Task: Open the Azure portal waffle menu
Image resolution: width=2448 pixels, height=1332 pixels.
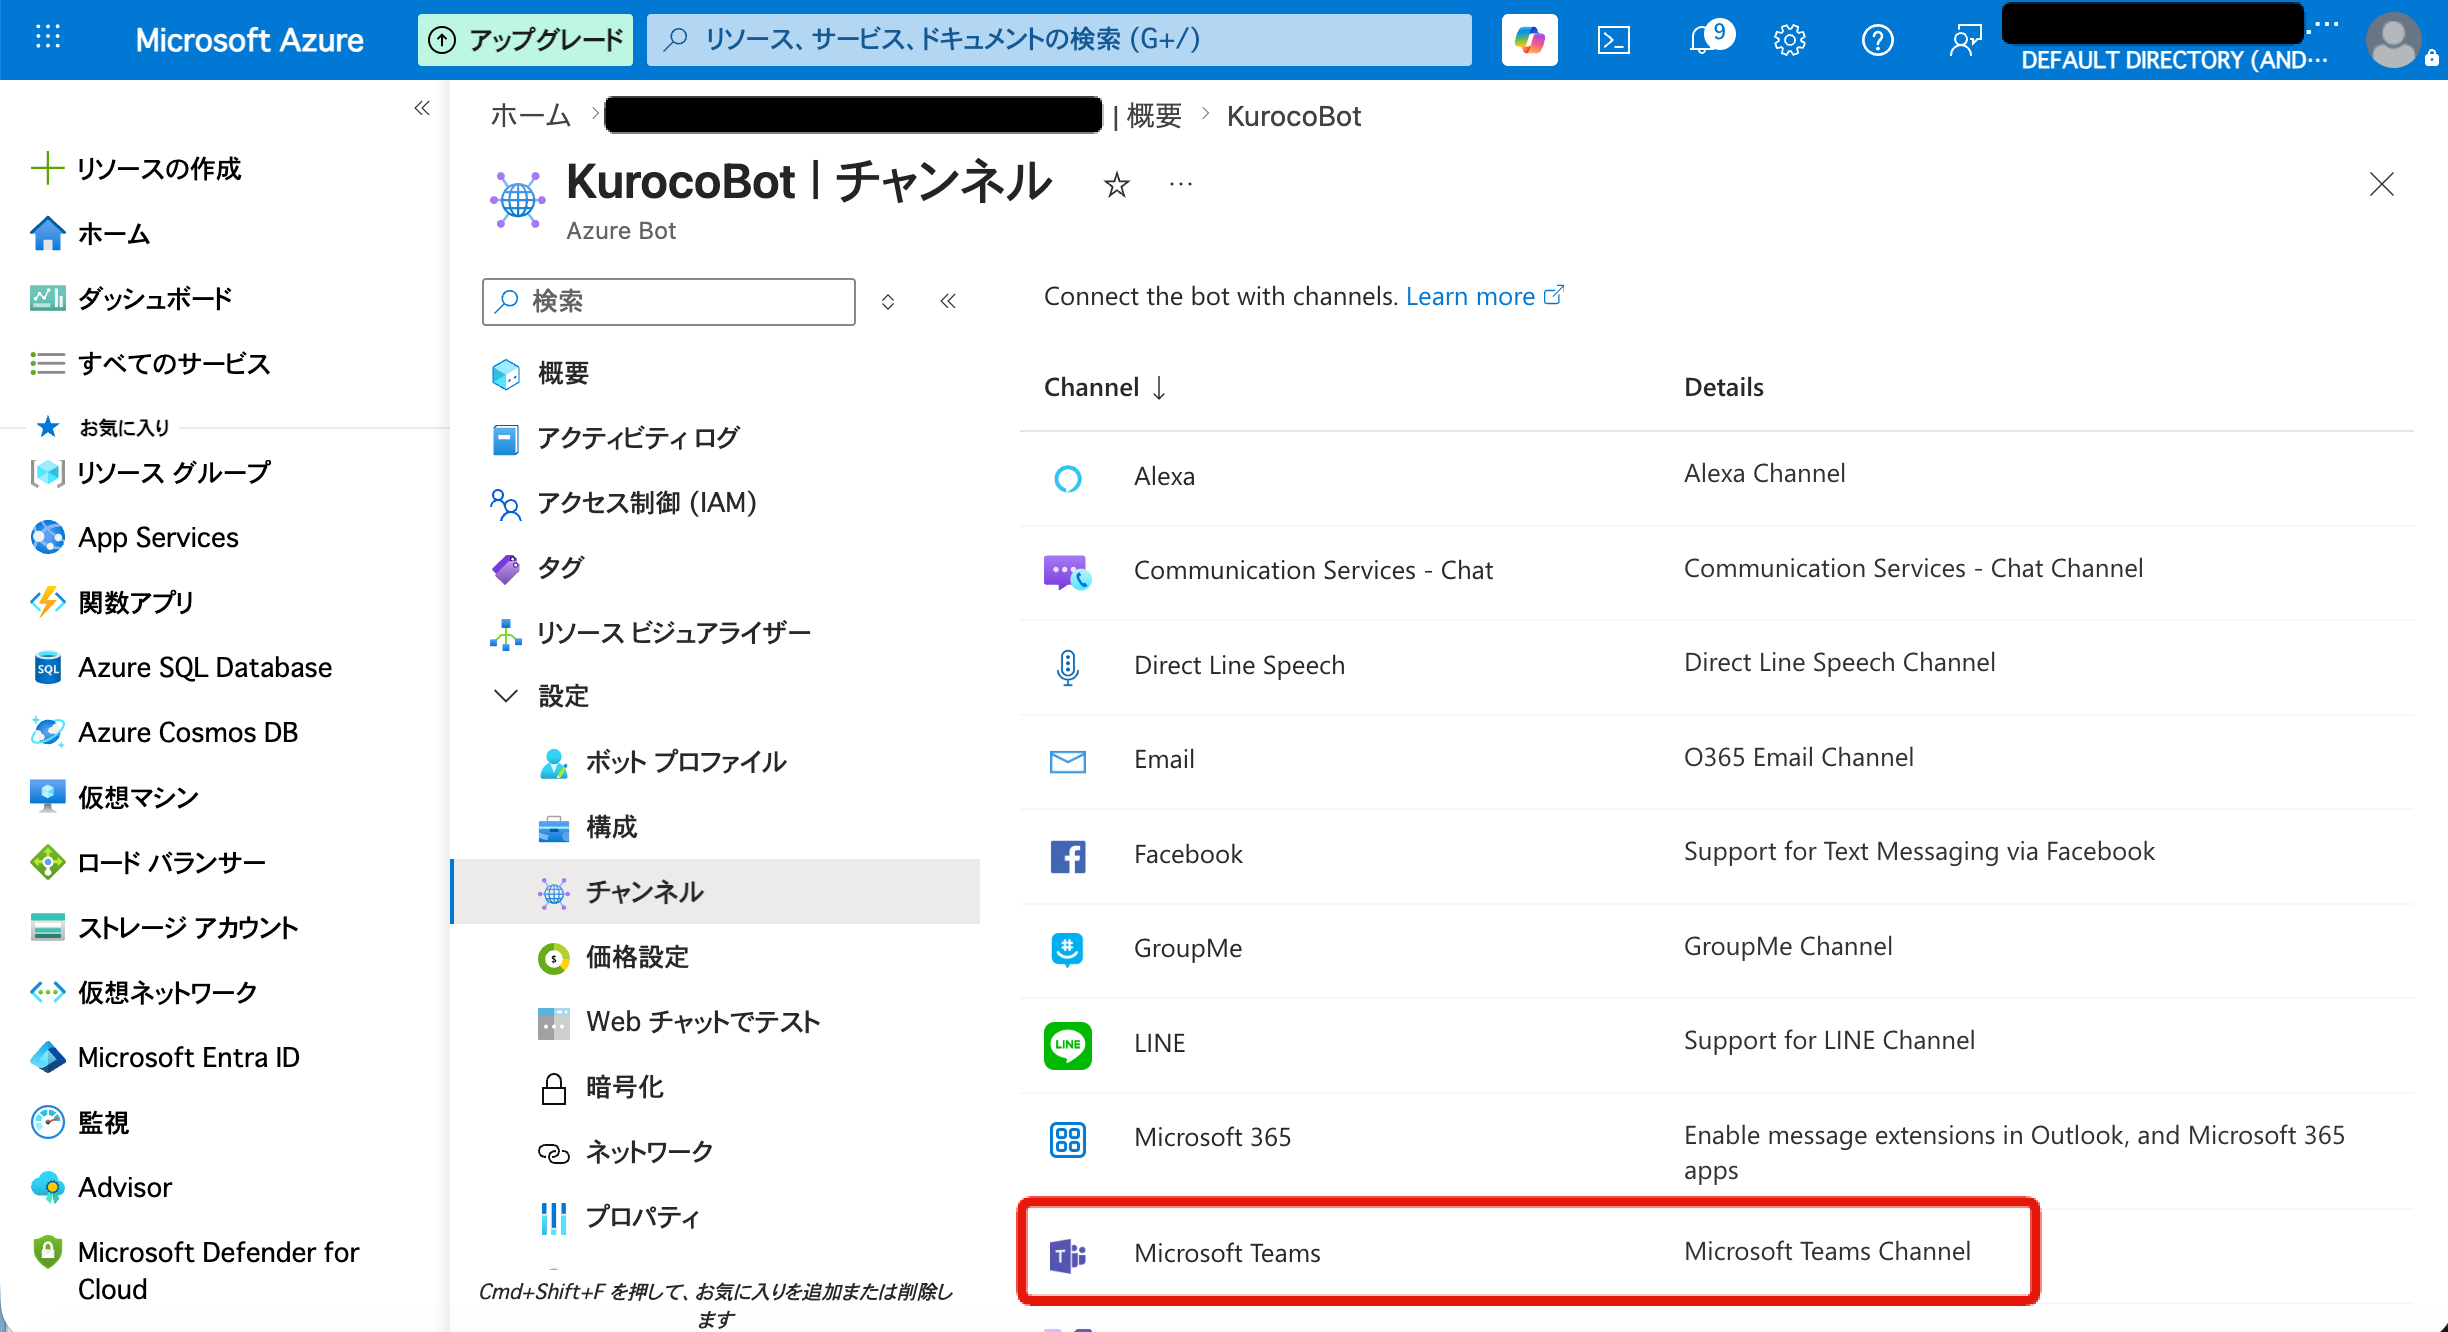Action: click(48, 39)
